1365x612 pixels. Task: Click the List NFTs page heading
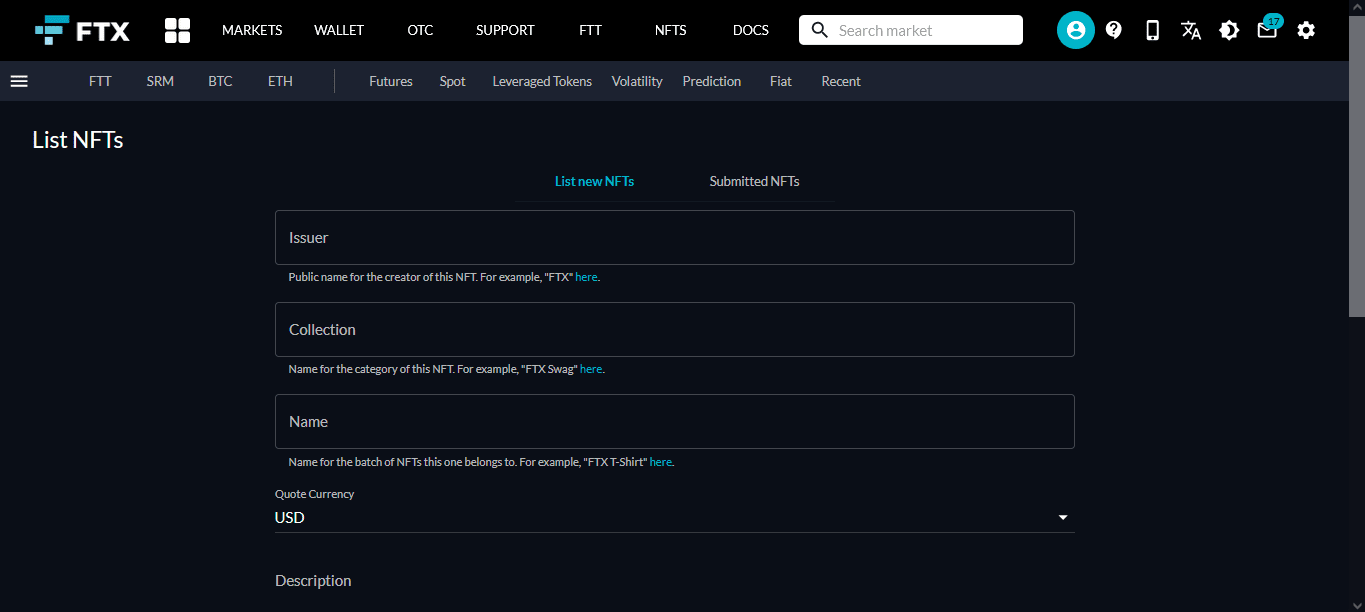78,140
